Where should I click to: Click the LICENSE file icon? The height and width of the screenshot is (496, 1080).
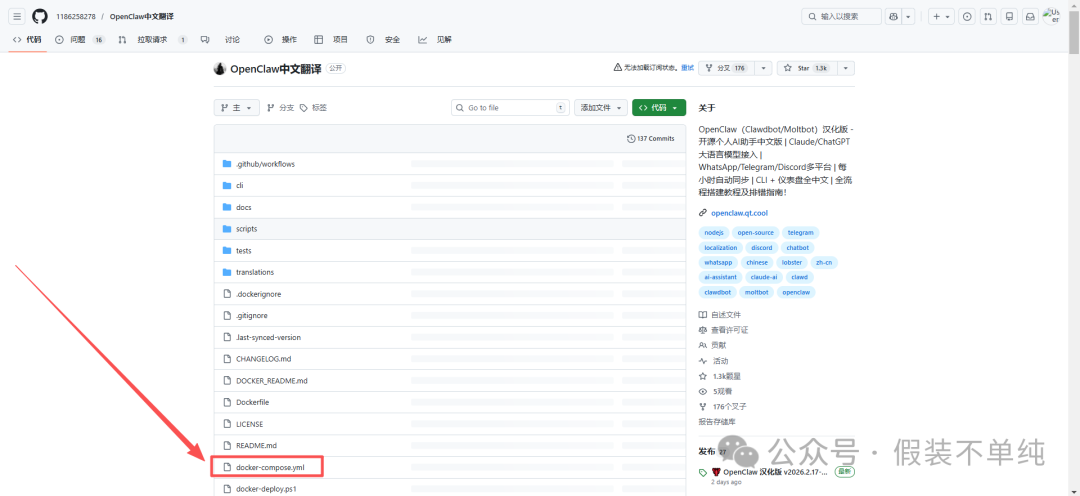[x=227, y=424]
